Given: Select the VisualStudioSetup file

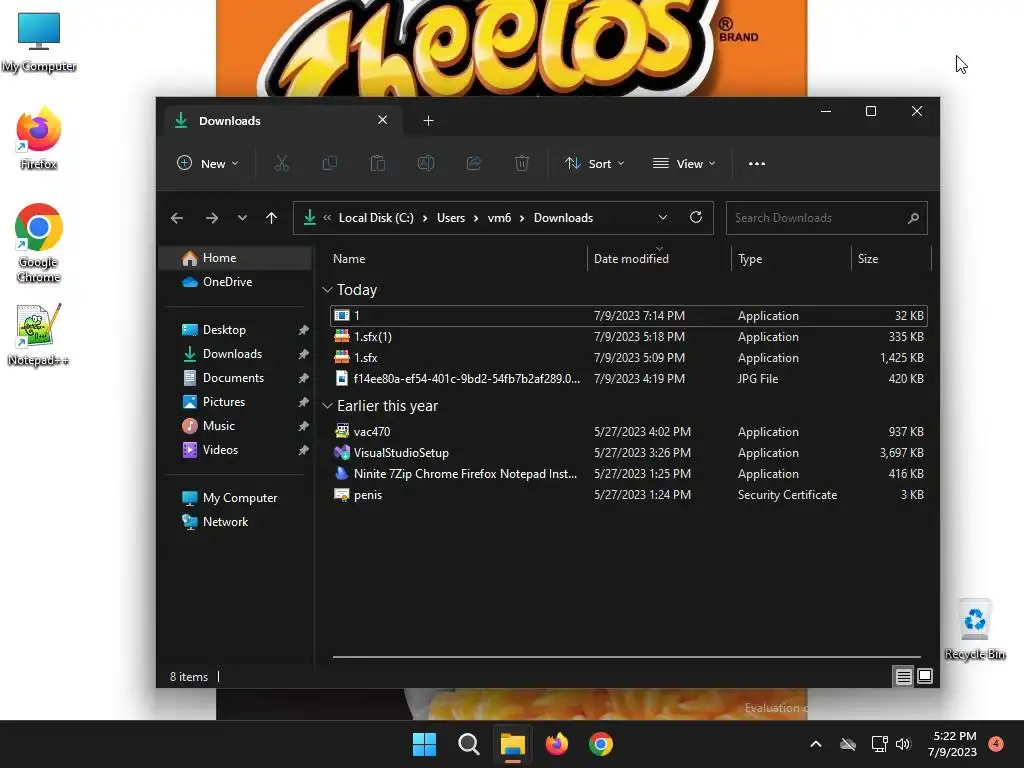Looking at the screenshot, I should [x=629, y=453].
